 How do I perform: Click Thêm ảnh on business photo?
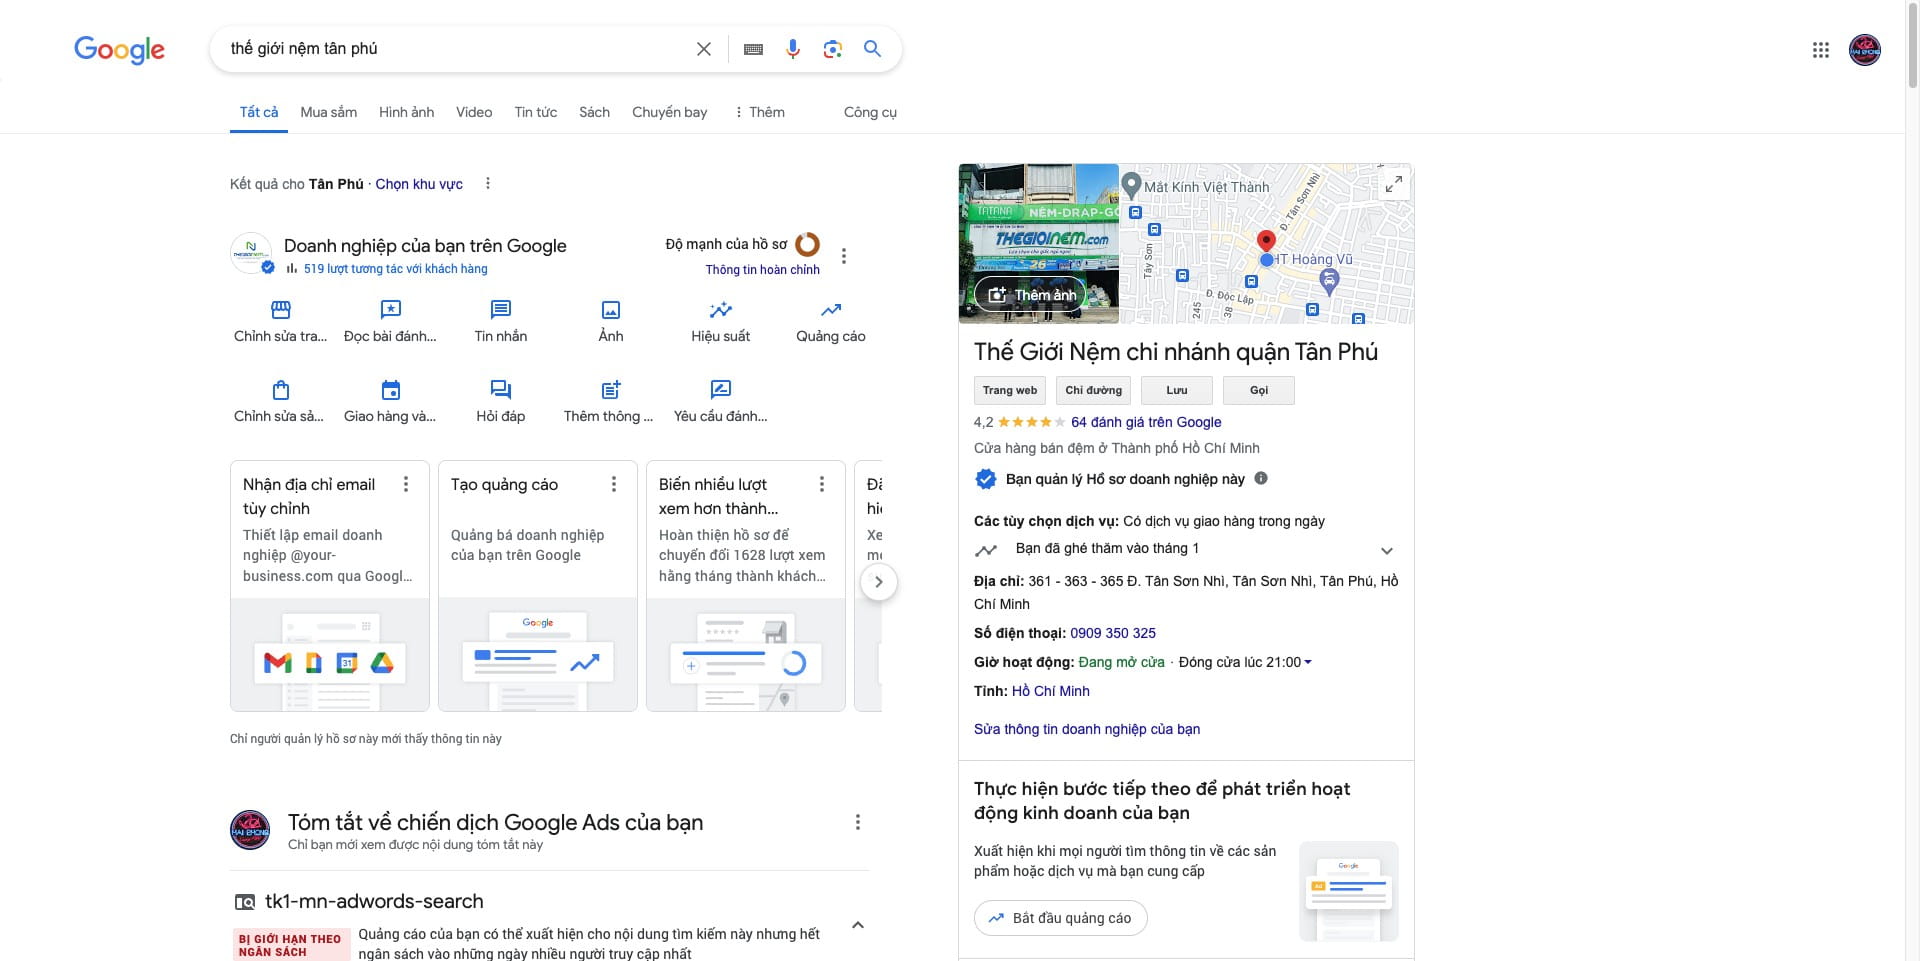(1032, 295)
